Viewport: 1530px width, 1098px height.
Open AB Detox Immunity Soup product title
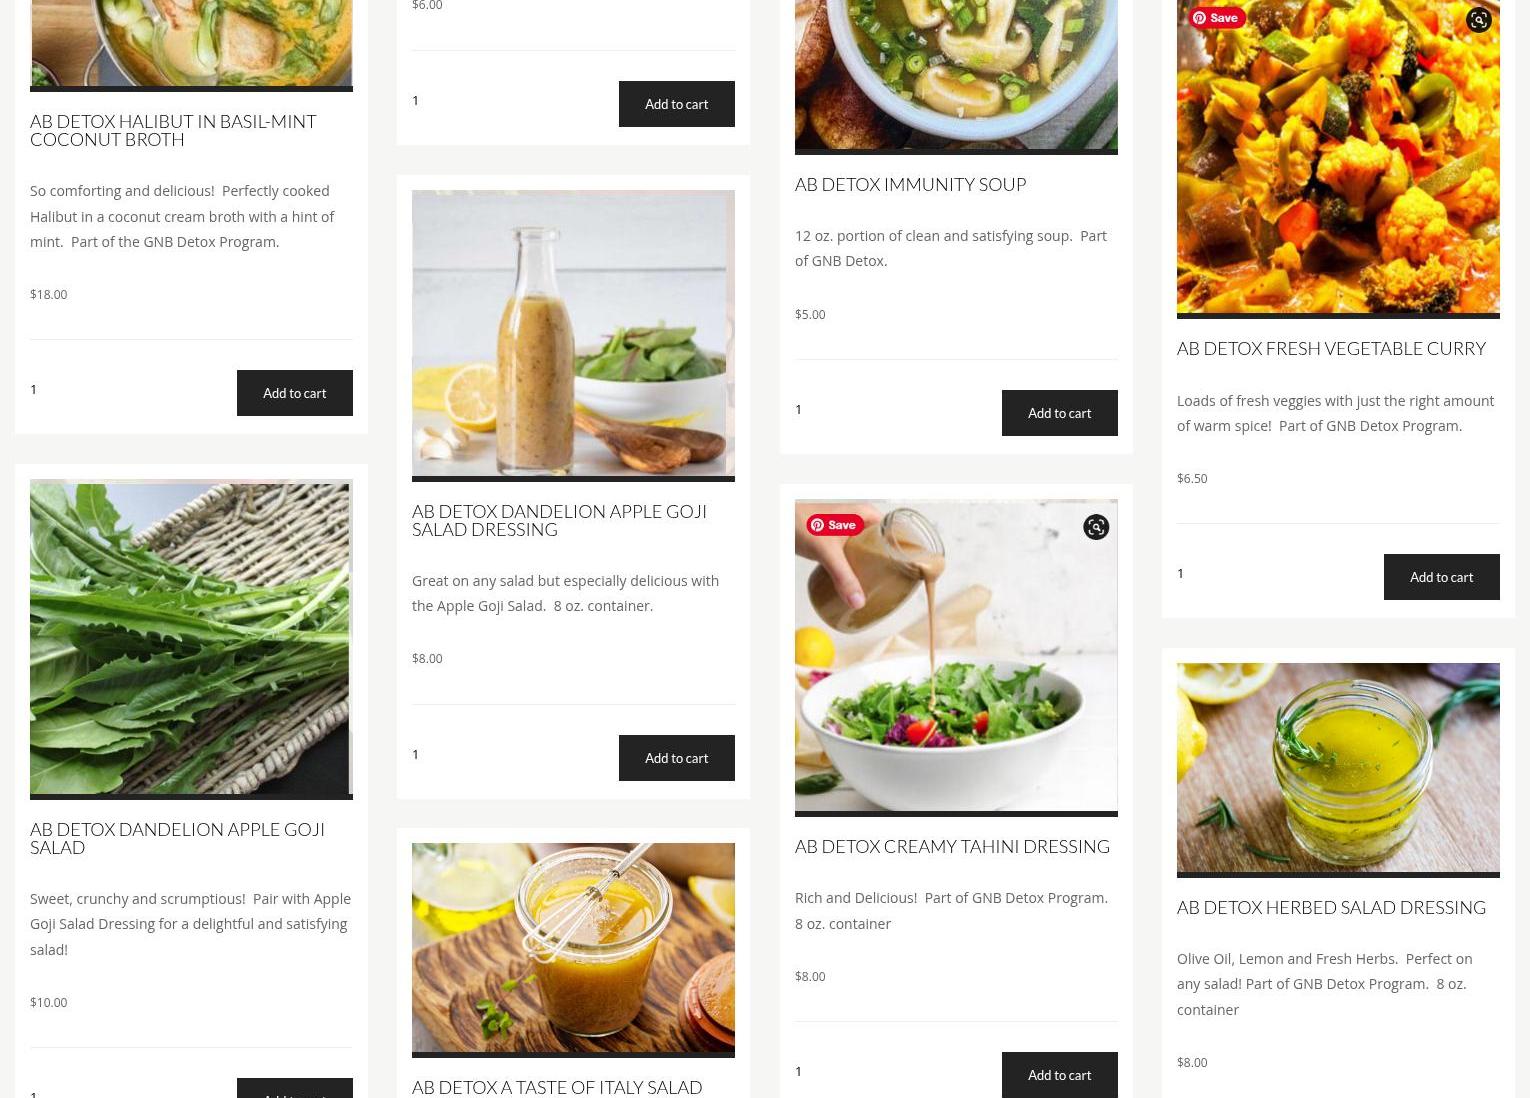click(910, 184)
